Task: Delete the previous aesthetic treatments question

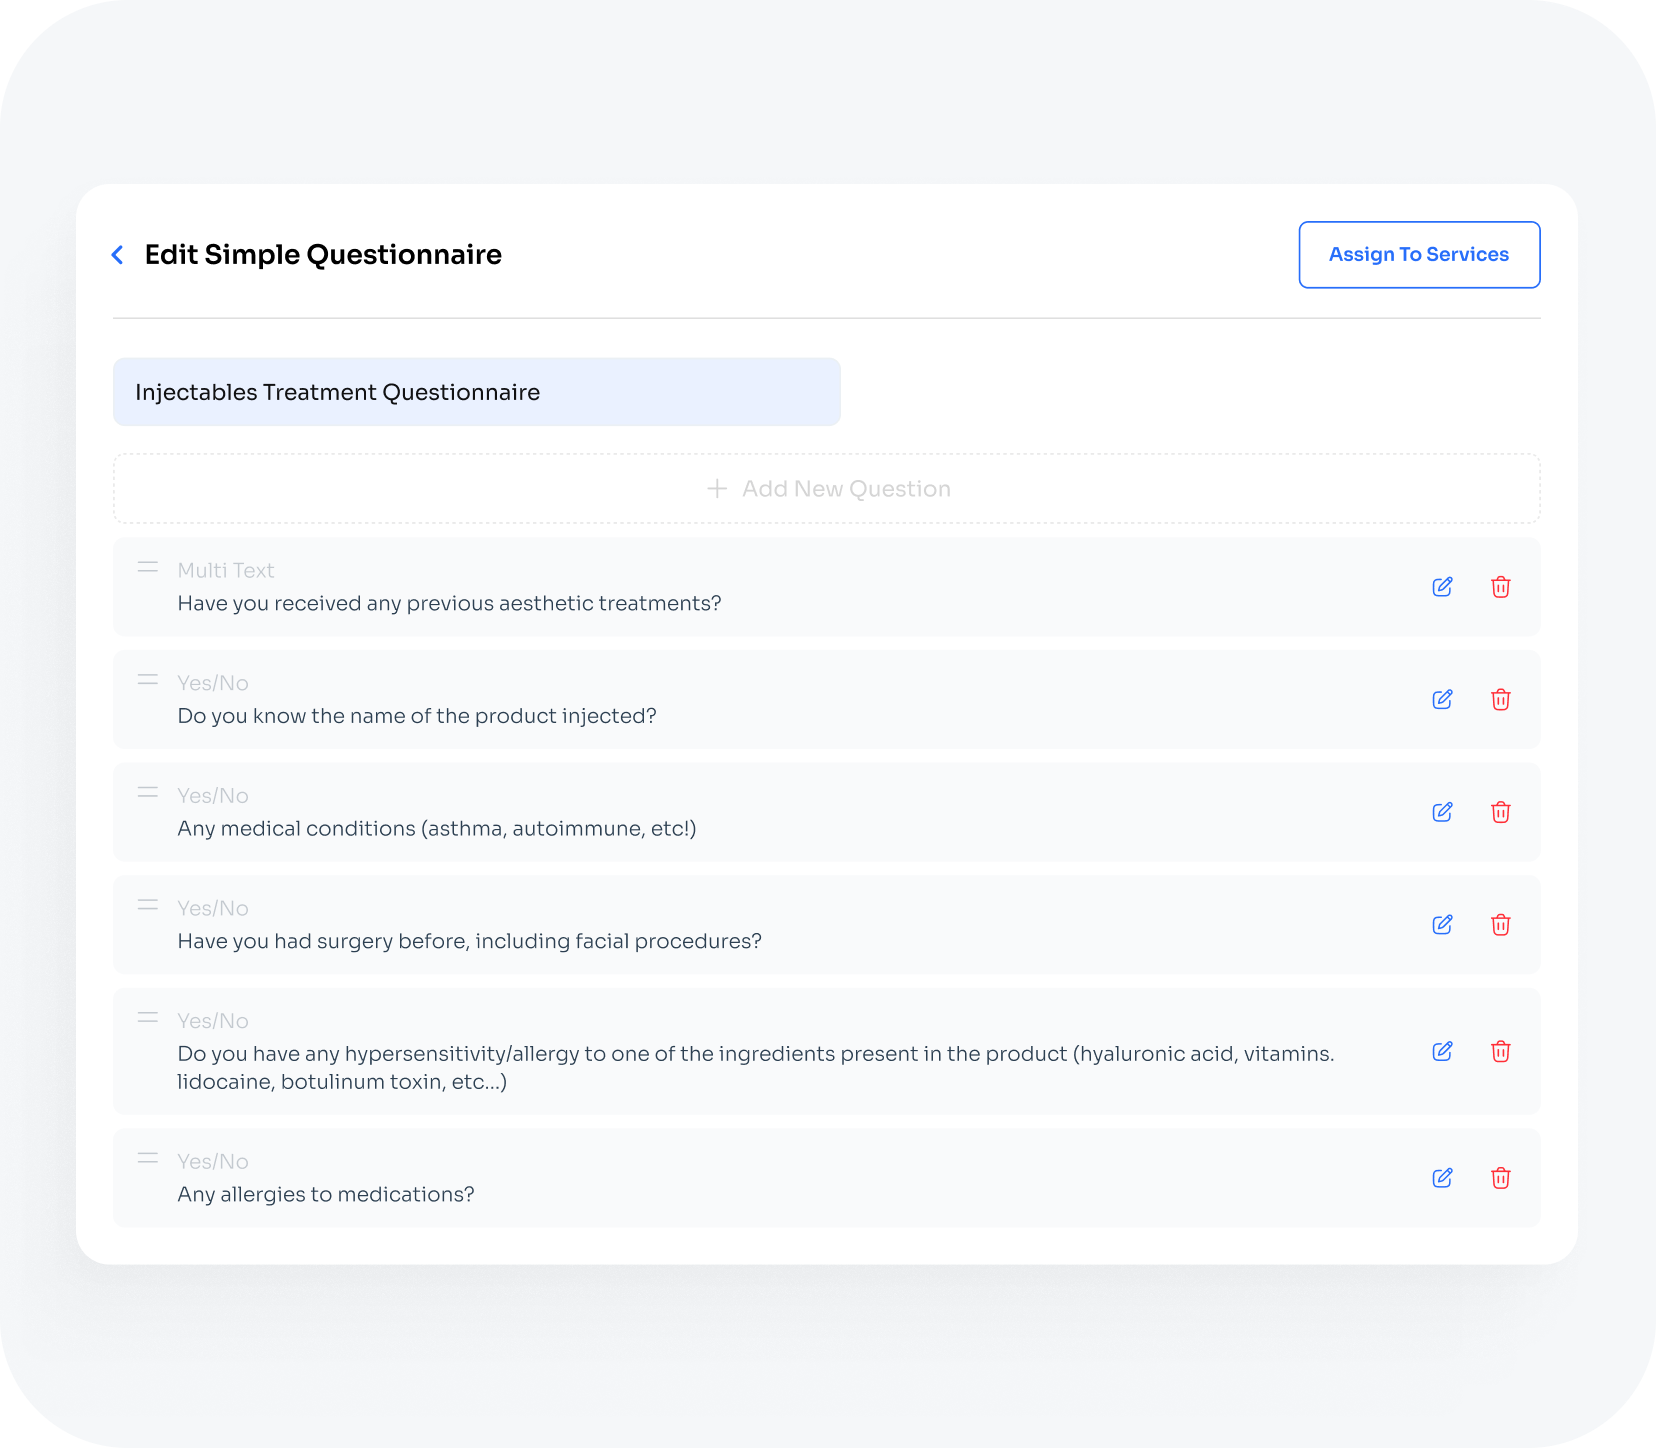Action: click(1501, 587)
